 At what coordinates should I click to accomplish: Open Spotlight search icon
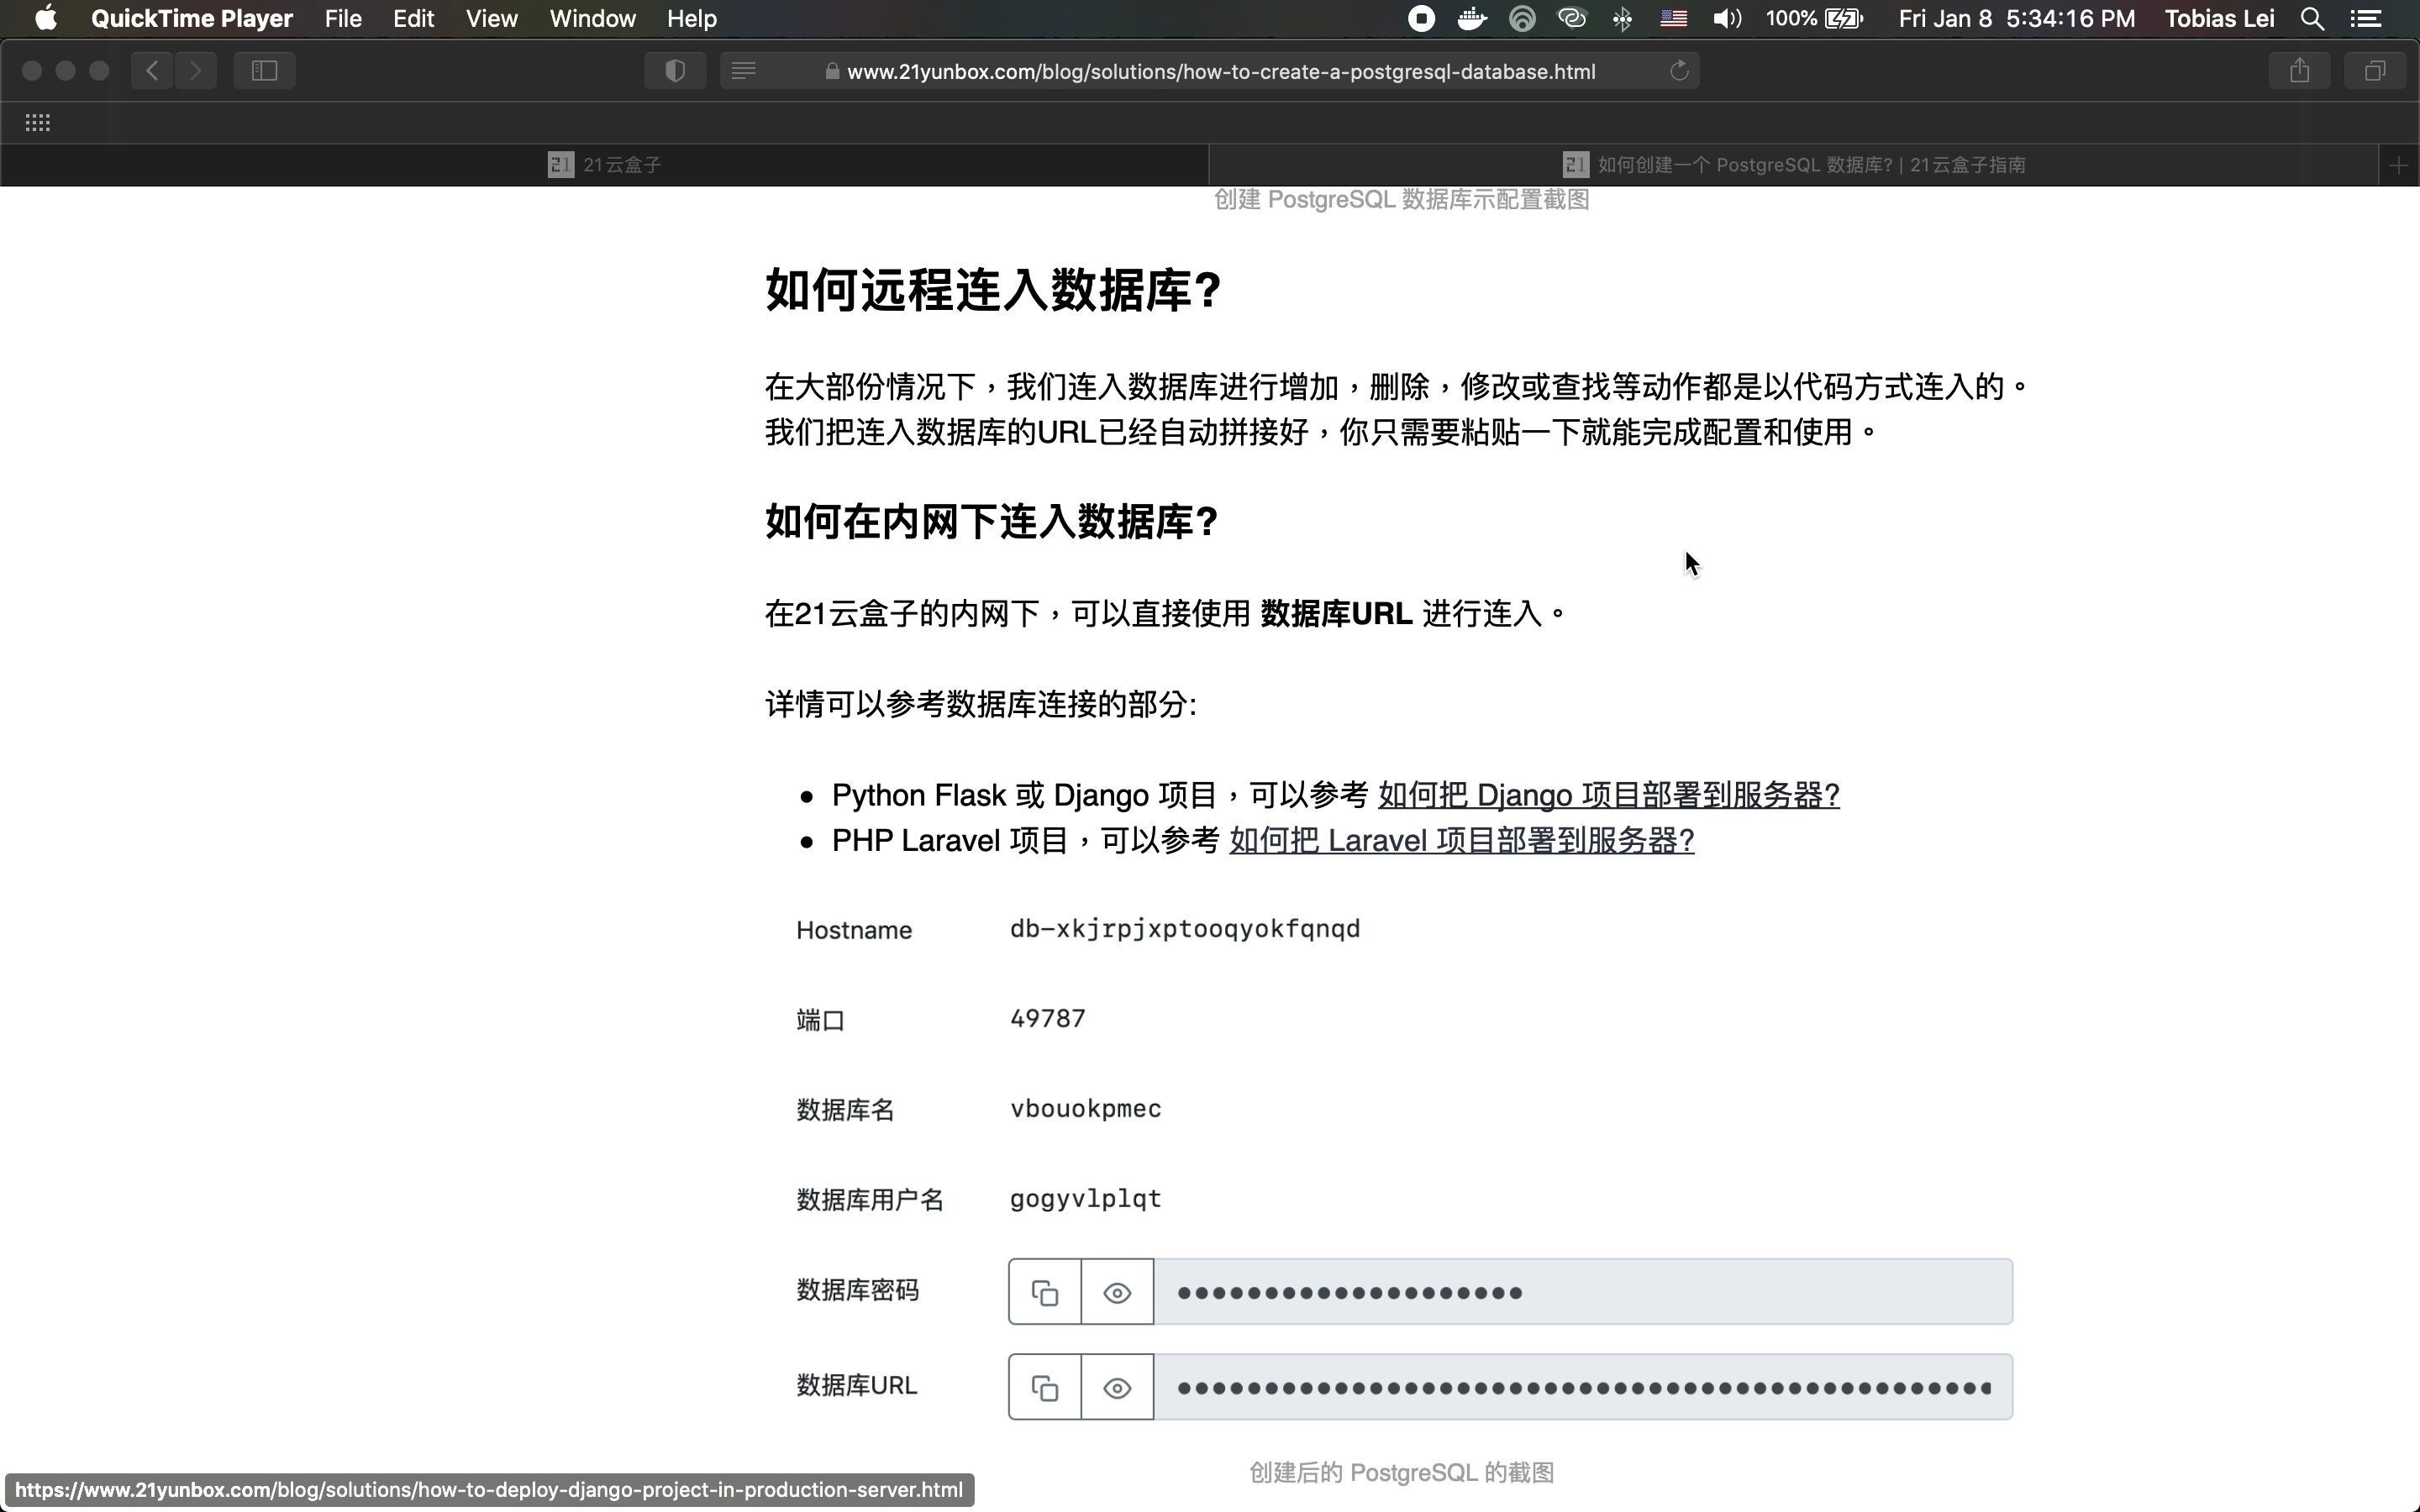[2312, 19]
